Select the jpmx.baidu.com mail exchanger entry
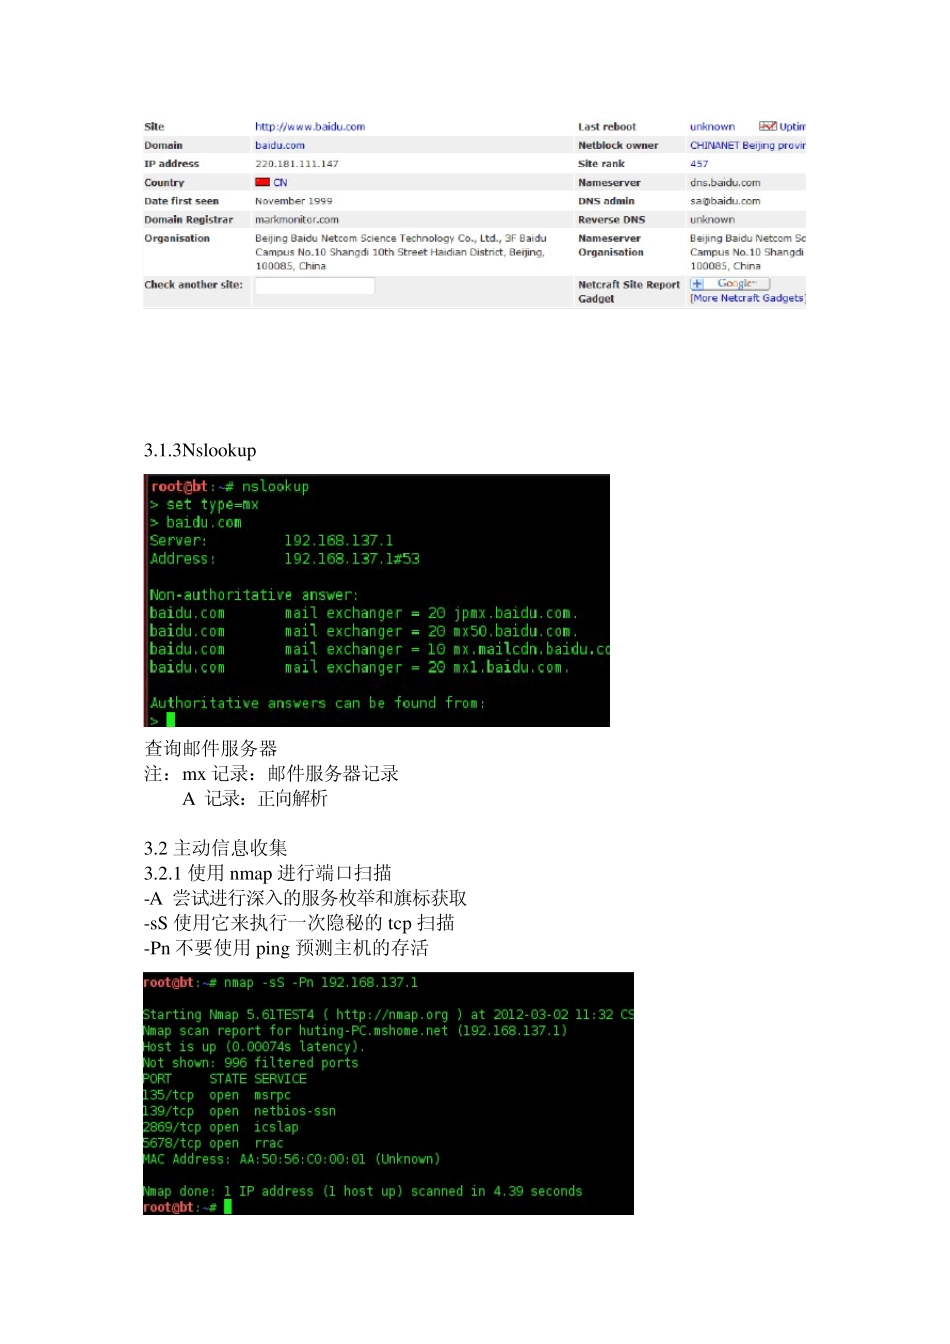 point(364,613)
